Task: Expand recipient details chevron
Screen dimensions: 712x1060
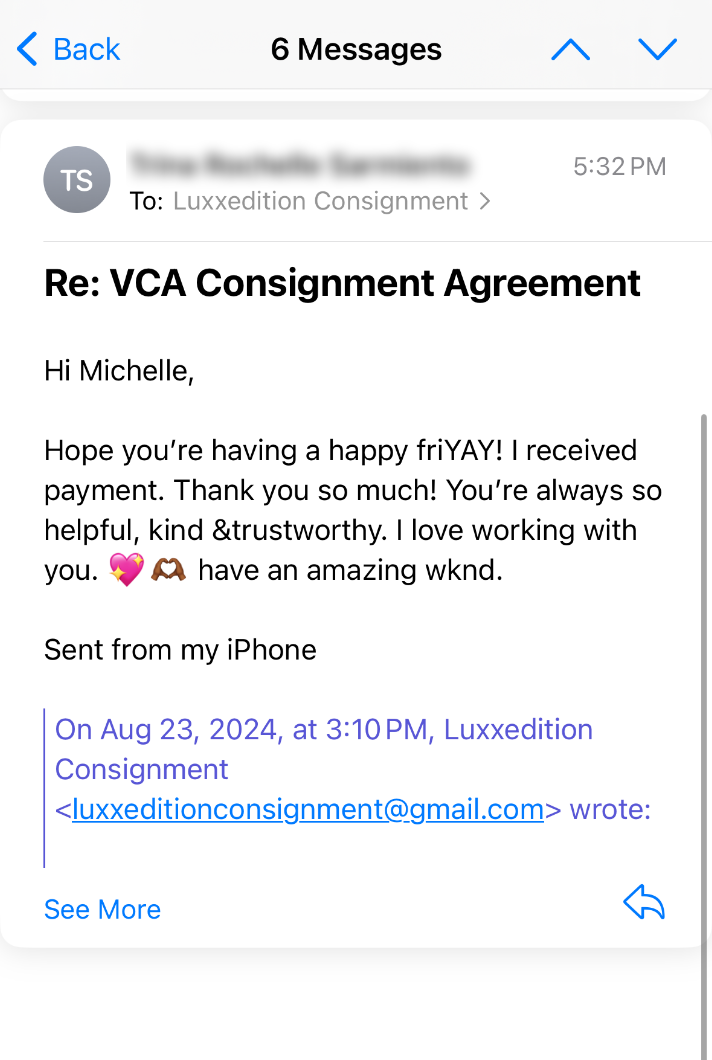Action: [x=485, y=201]
